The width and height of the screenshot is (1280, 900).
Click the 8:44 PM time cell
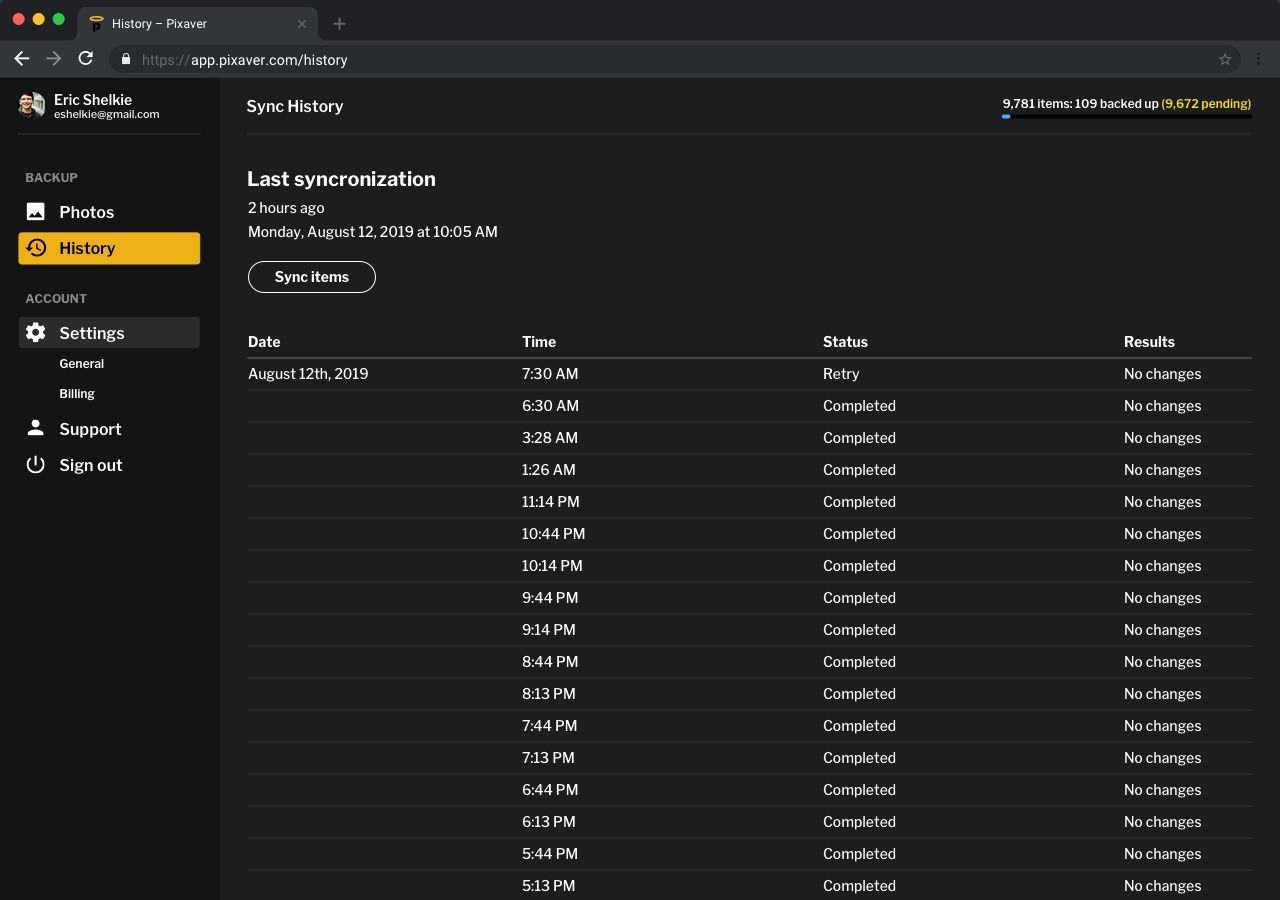(550, 662)
